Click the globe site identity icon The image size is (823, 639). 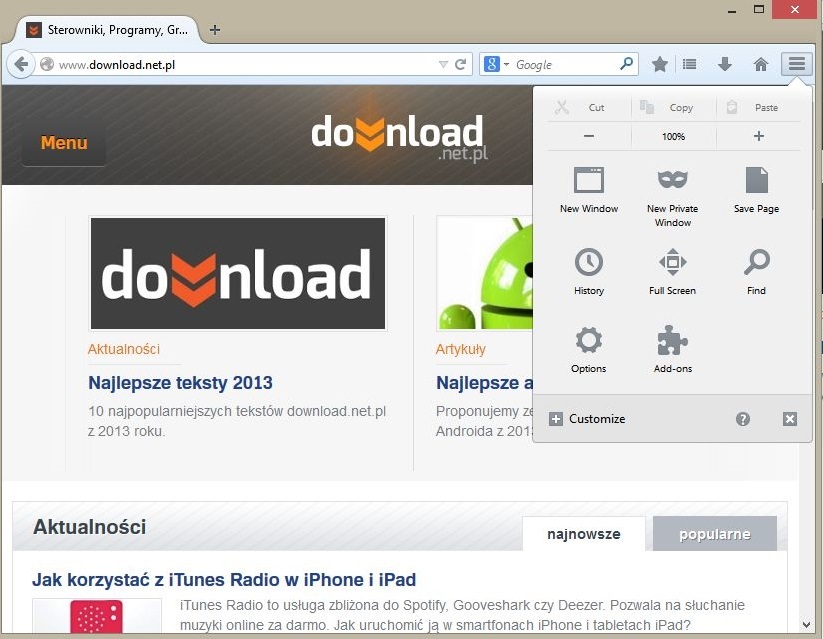click(47, 65)
